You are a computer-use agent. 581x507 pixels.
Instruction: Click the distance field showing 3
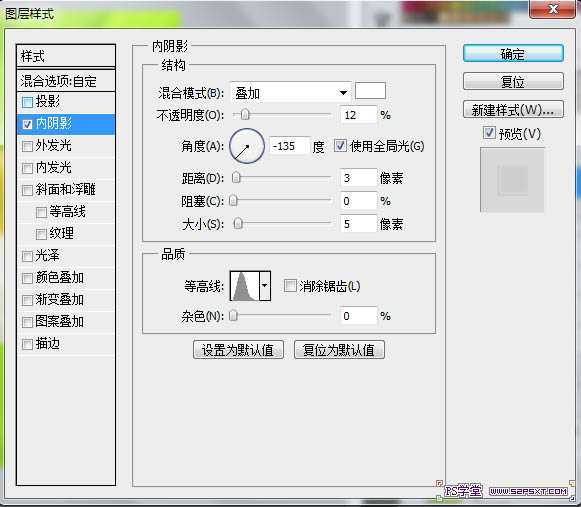tap(358, 178)
